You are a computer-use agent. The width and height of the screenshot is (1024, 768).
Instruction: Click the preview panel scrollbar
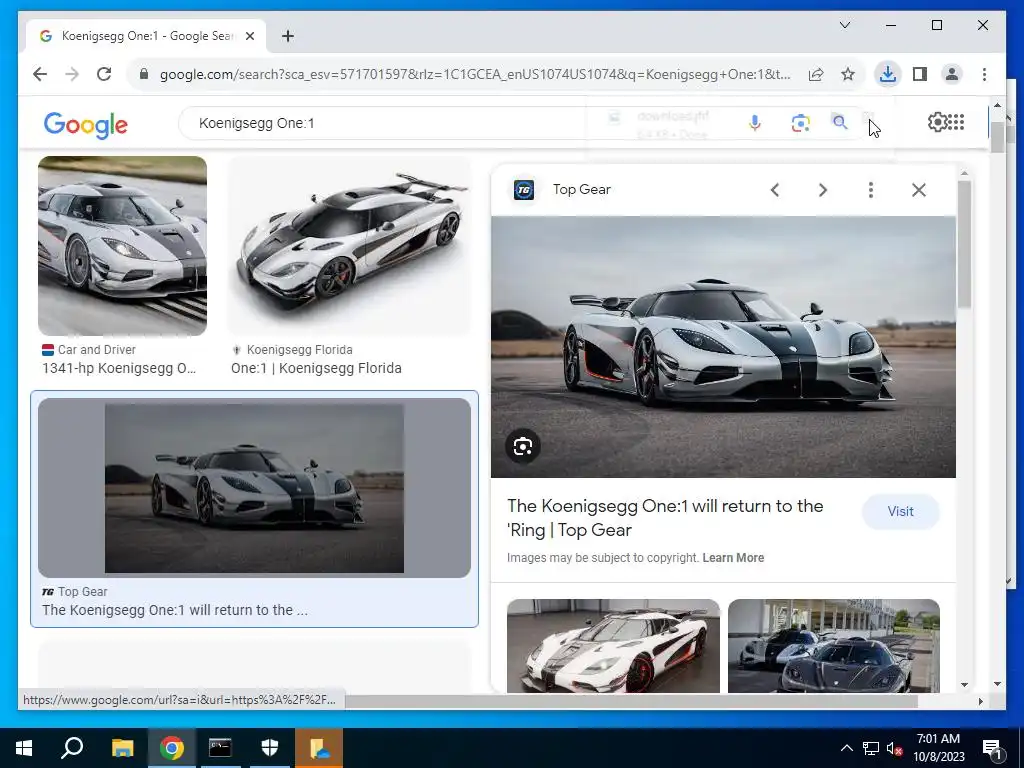[965, 243]
